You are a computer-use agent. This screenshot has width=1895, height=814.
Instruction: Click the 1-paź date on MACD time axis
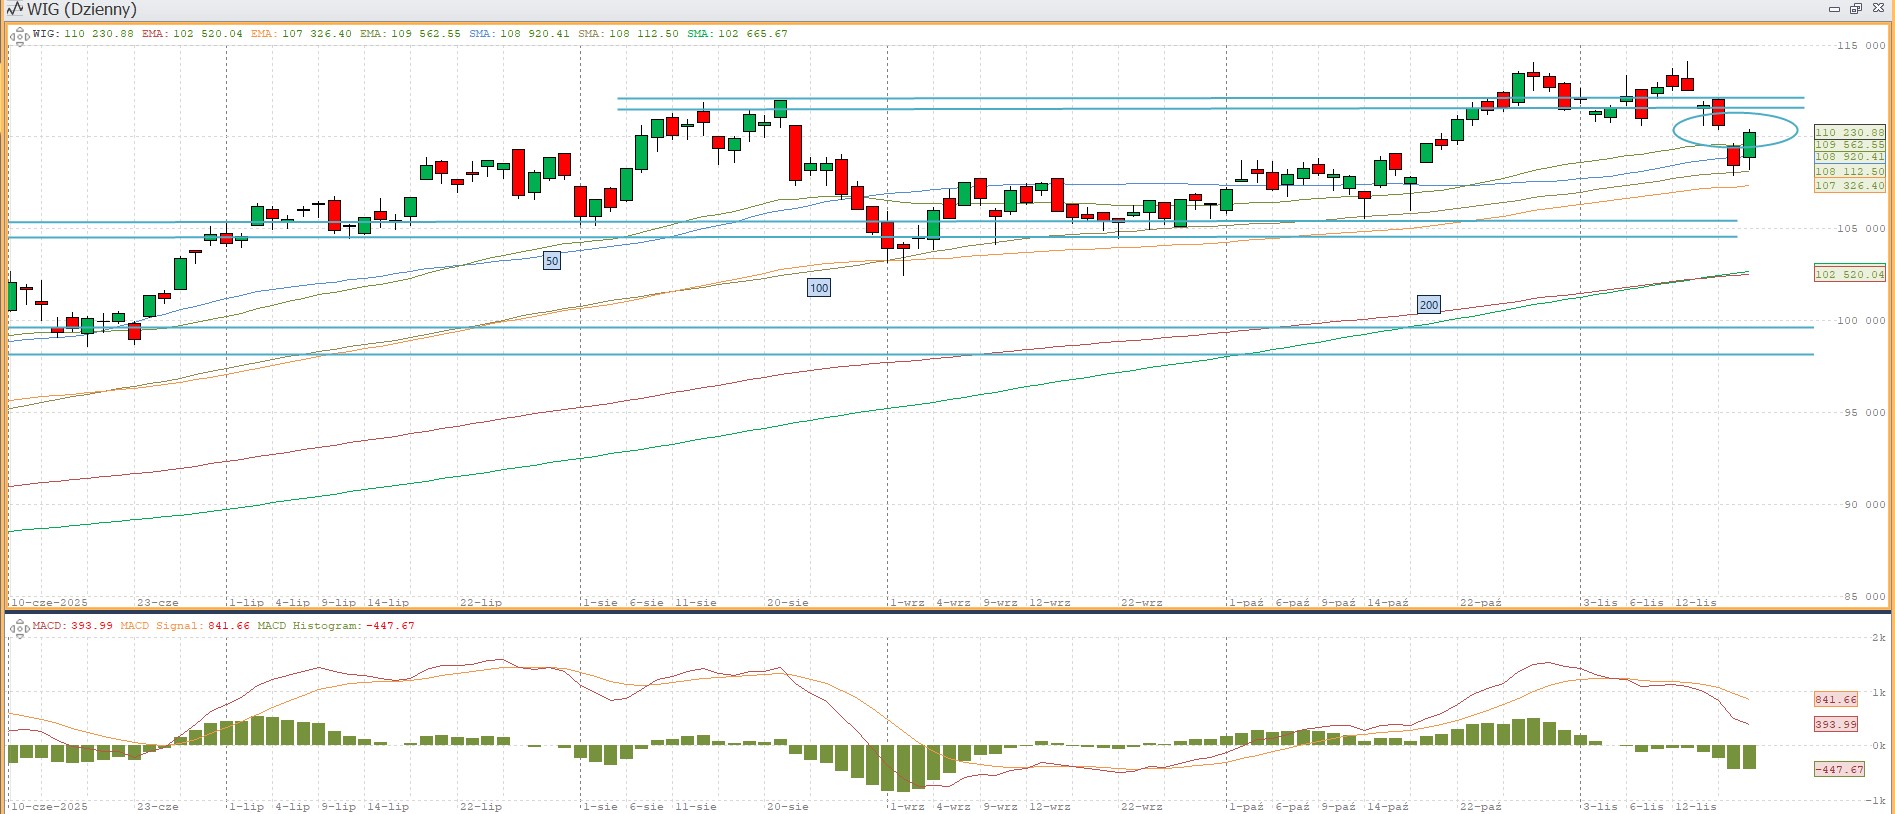(1246, 806)
